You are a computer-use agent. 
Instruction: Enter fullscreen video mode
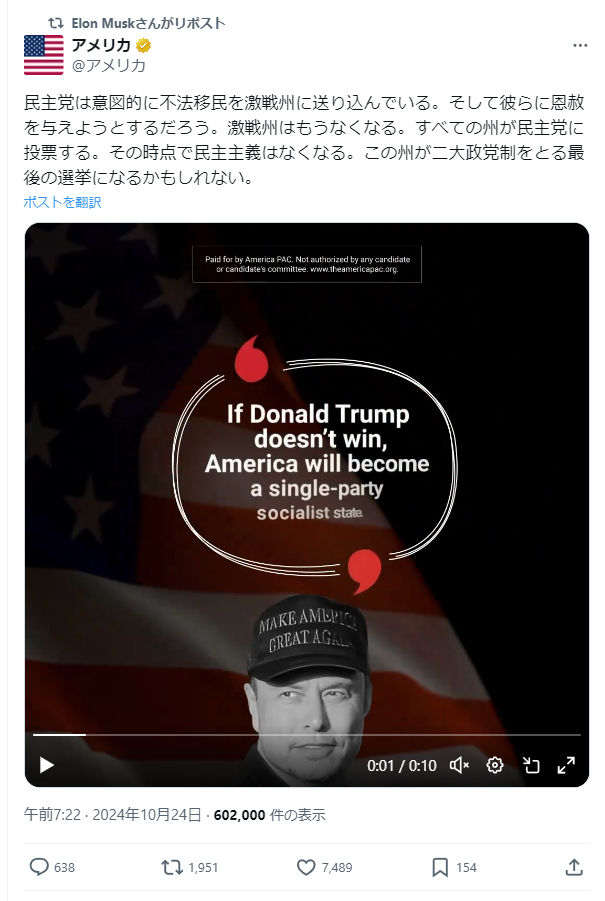[x=567, y=765]
